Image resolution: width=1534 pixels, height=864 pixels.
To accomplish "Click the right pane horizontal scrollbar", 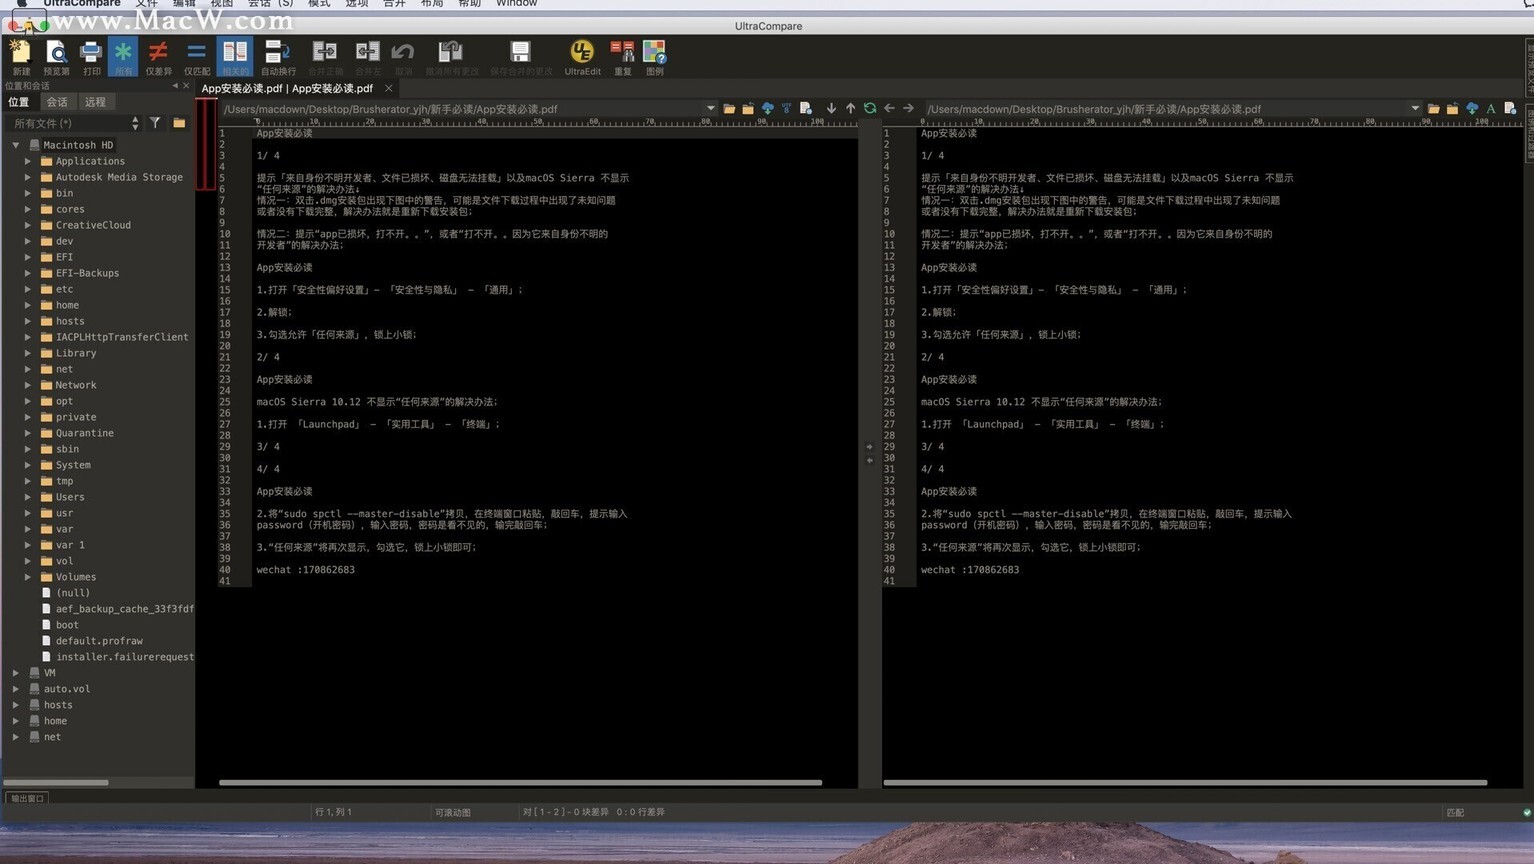I will point(1185,782).
